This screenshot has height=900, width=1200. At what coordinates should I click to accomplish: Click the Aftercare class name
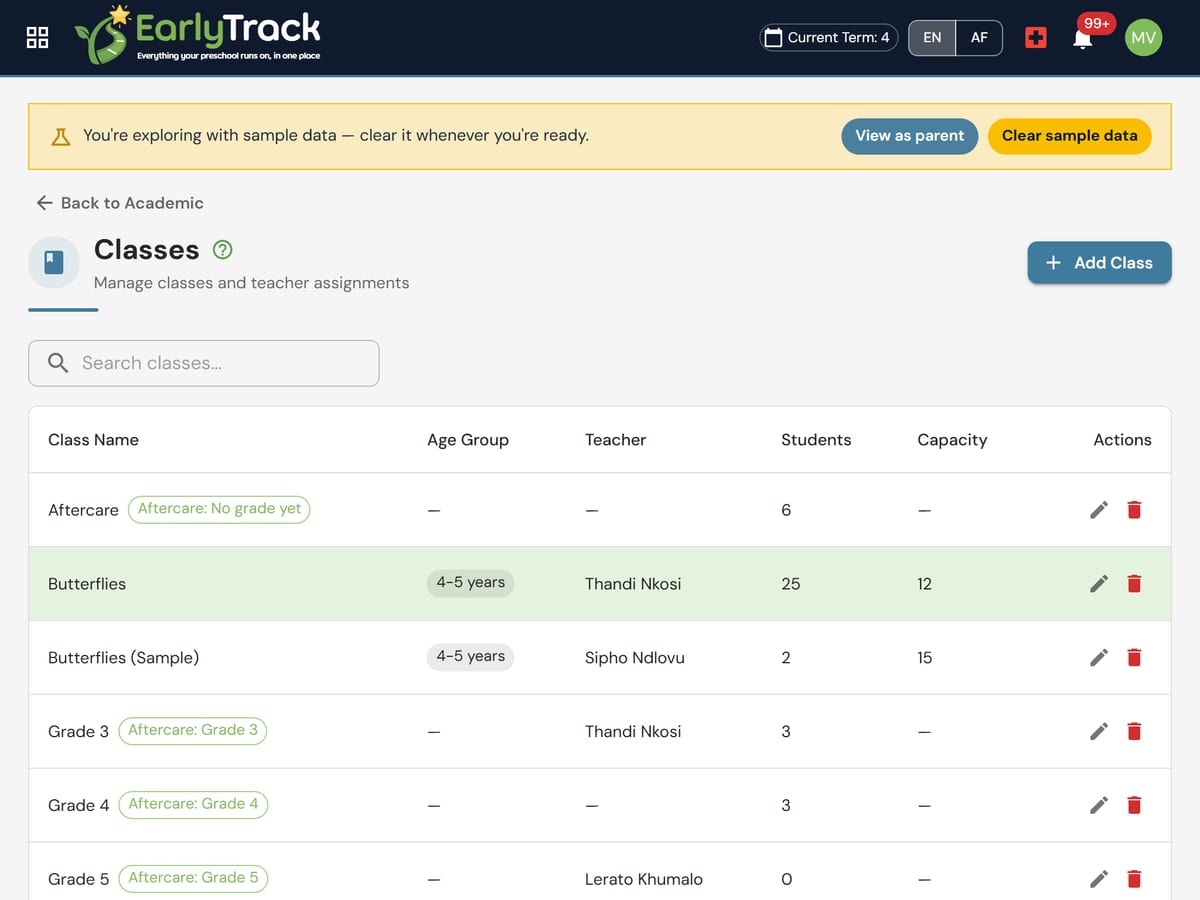pyautogui.click(x=83, y=510)
